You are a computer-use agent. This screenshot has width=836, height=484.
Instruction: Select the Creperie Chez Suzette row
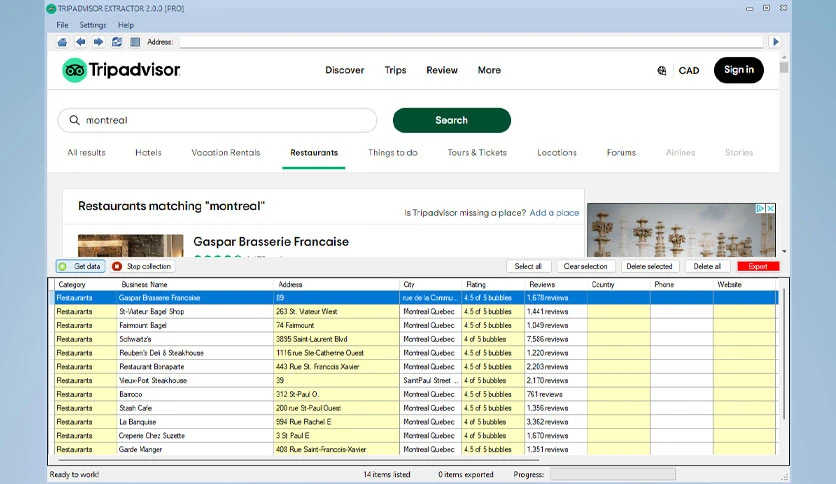coord(415,436)
